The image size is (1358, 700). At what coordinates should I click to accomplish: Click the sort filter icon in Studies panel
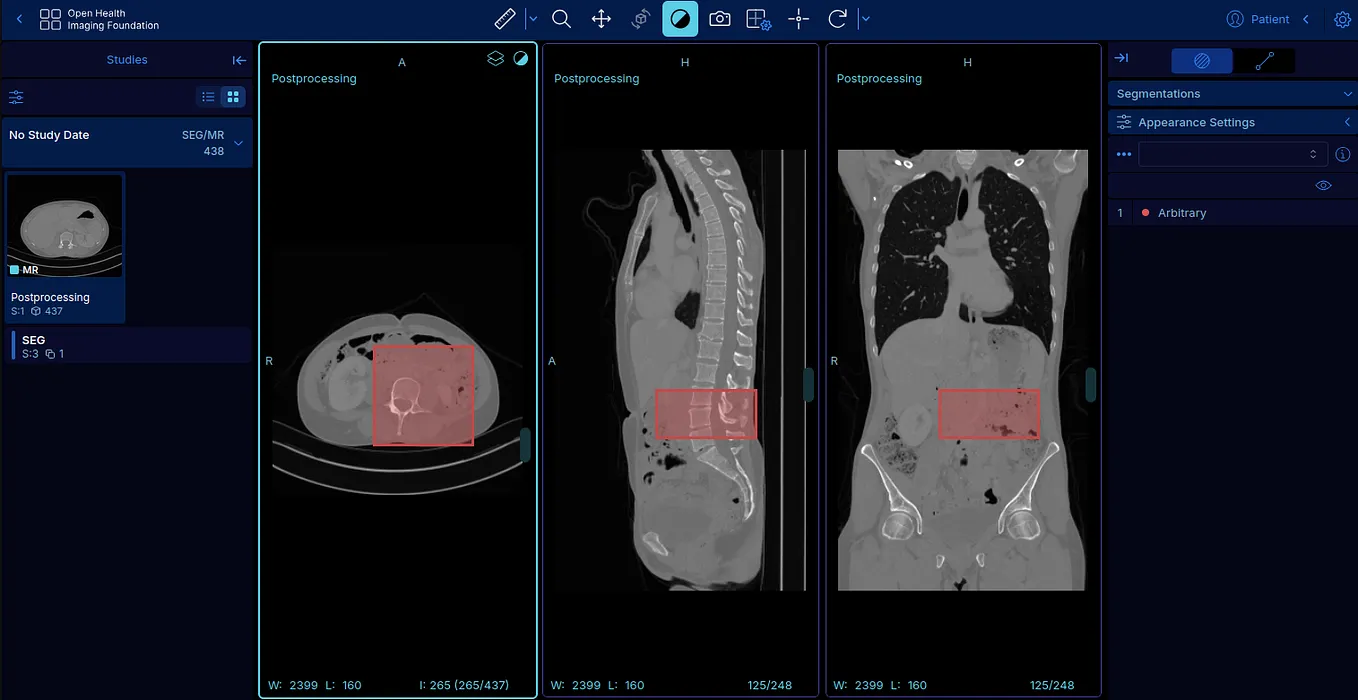pos(15,97)
